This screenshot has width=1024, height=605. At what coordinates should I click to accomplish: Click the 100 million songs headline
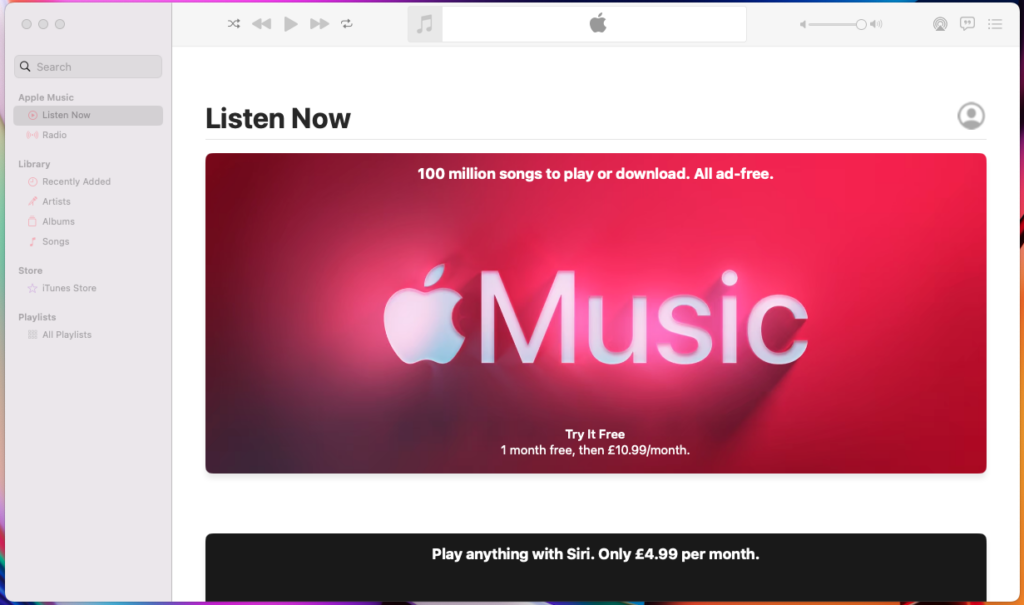595,174
